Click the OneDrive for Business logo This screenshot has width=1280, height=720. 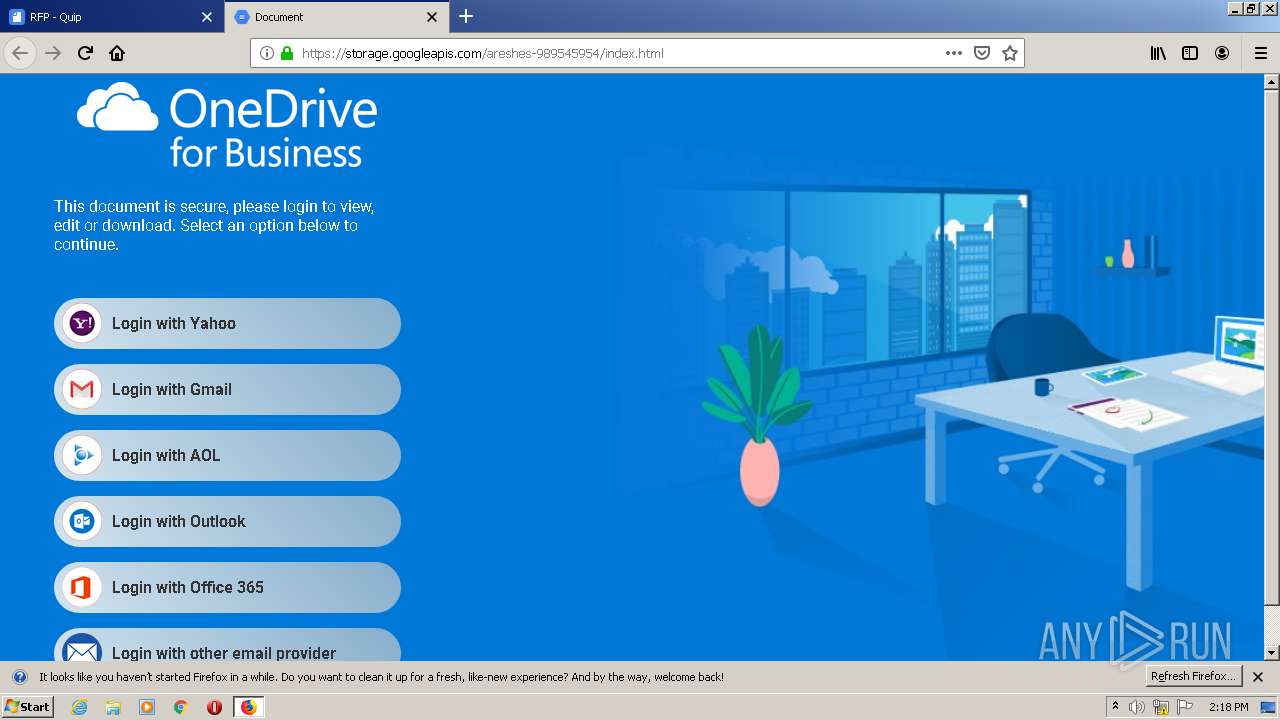[227, 125]
